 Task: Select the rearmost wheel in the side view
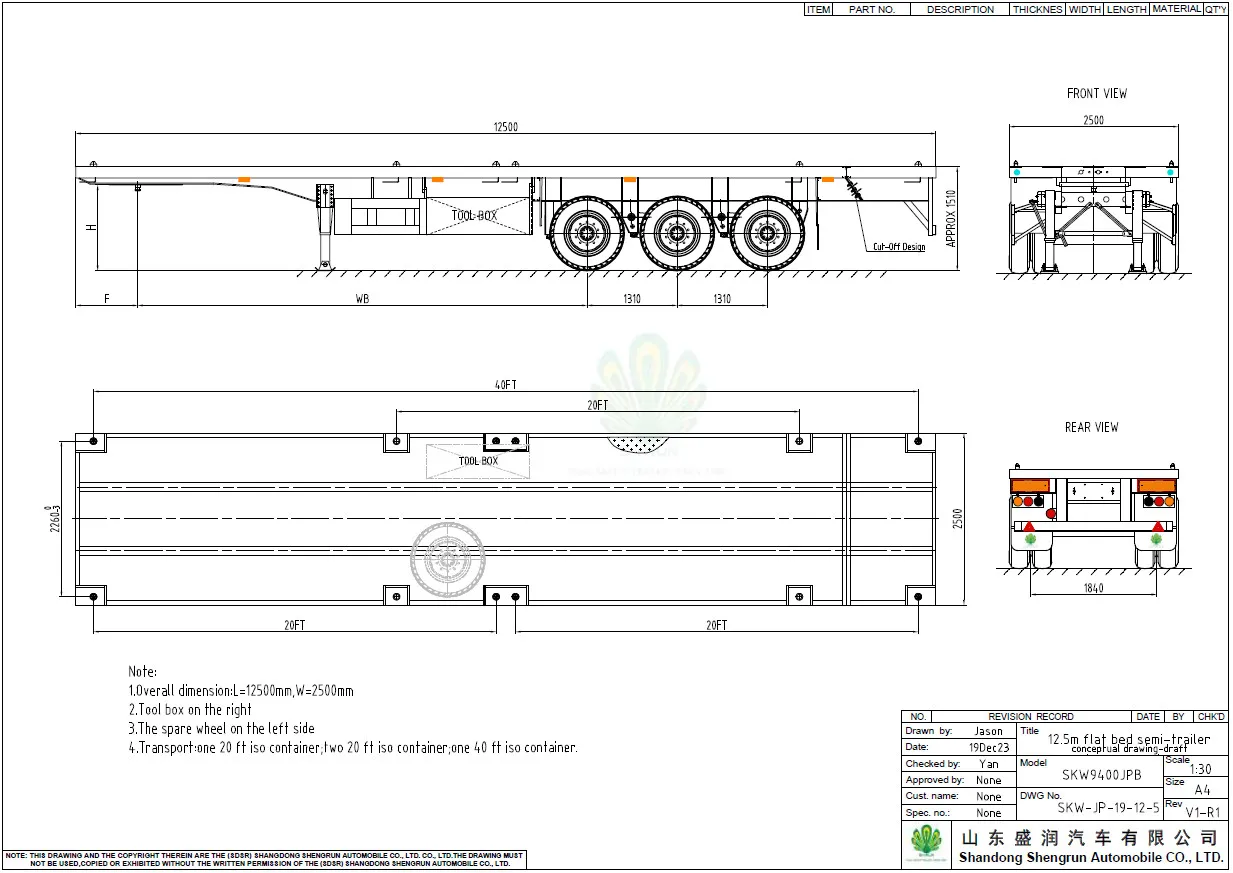pos(767,234)
